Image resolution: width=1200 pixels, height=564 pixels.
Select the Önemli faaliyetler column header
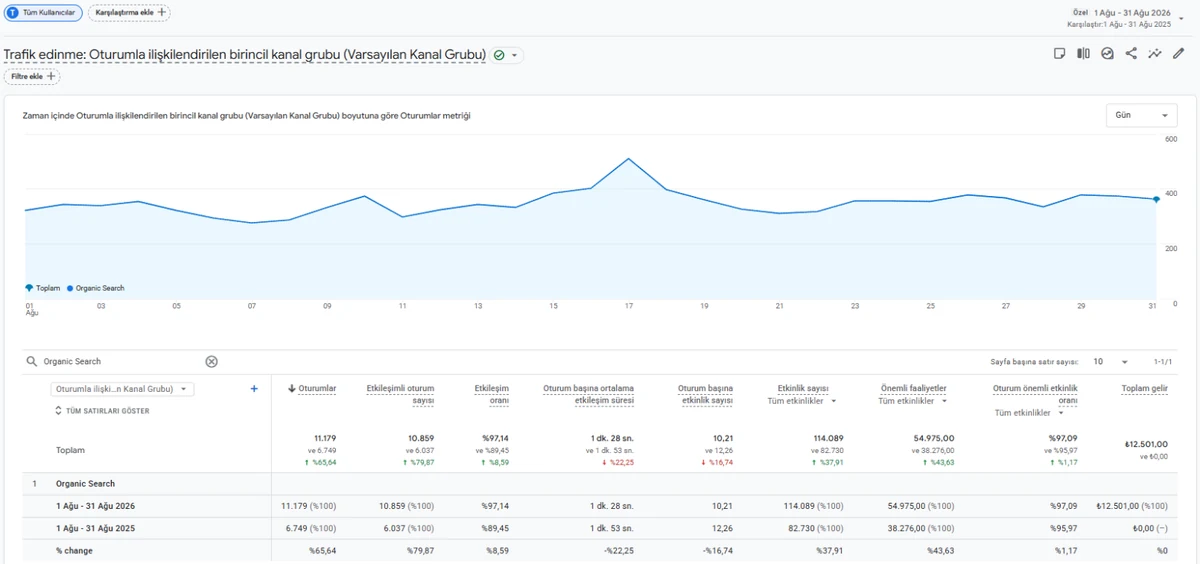[x=913, y=388]
